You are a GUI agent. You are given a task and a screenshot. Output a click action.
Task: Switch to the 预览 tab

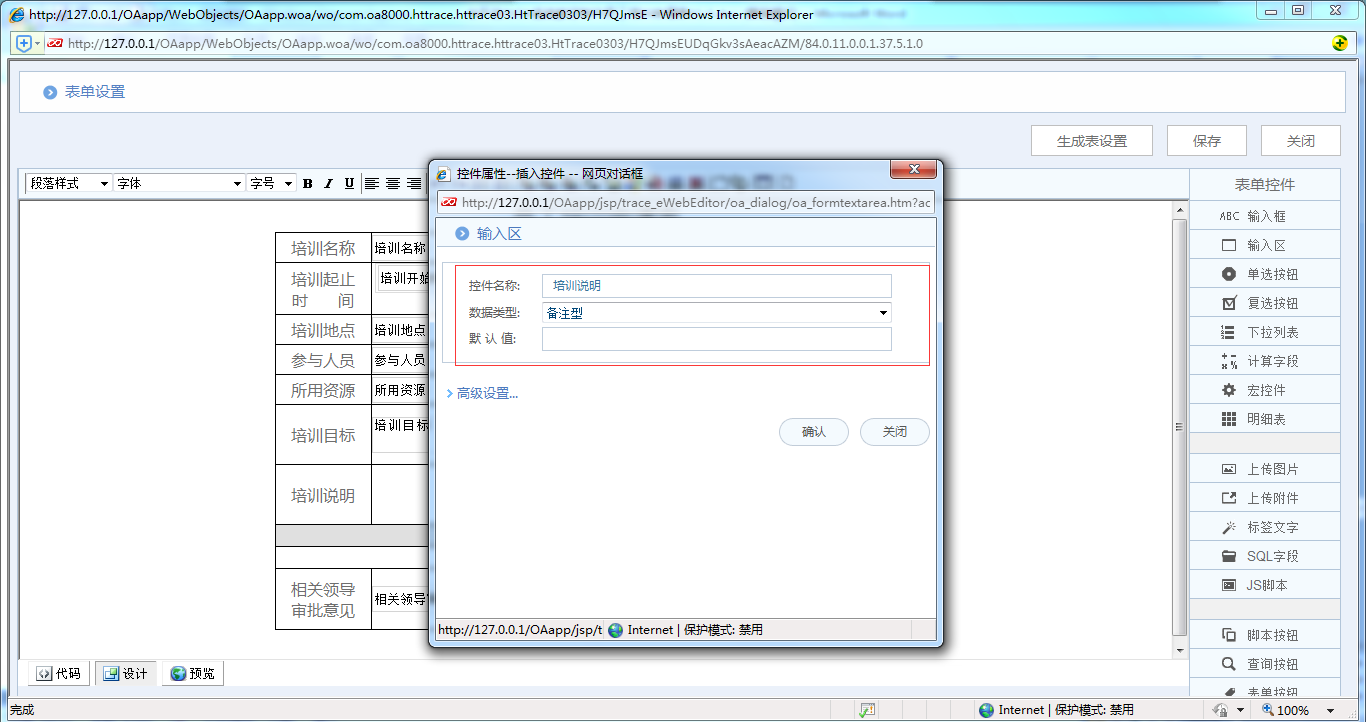(x=192, y=673)
